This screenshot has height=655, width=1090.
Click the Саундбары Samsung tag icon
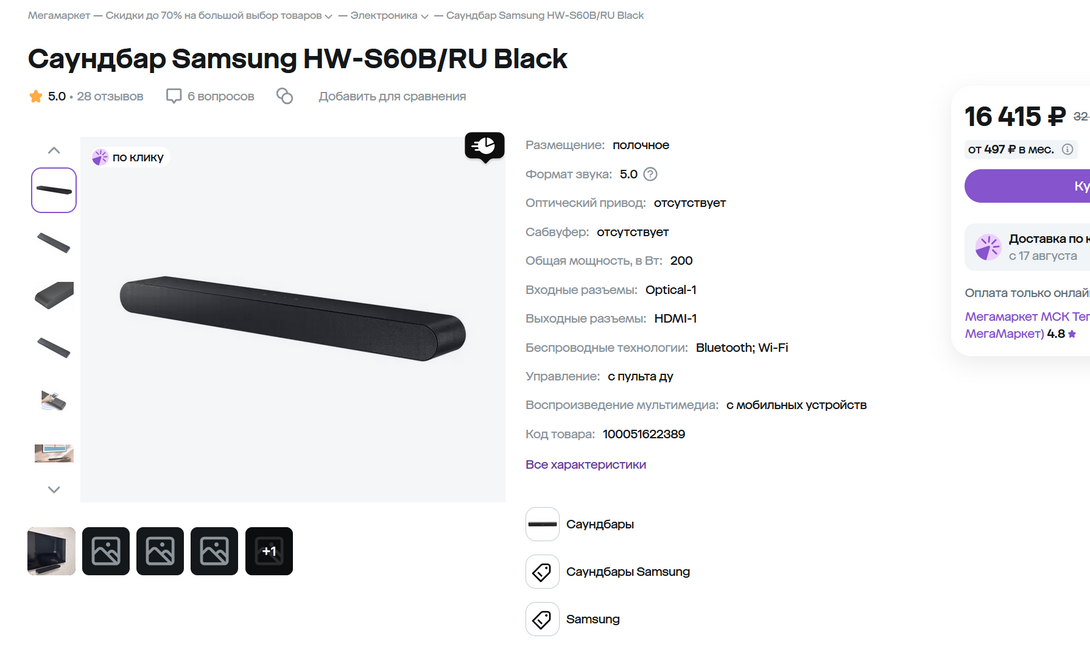click(542, 572)
